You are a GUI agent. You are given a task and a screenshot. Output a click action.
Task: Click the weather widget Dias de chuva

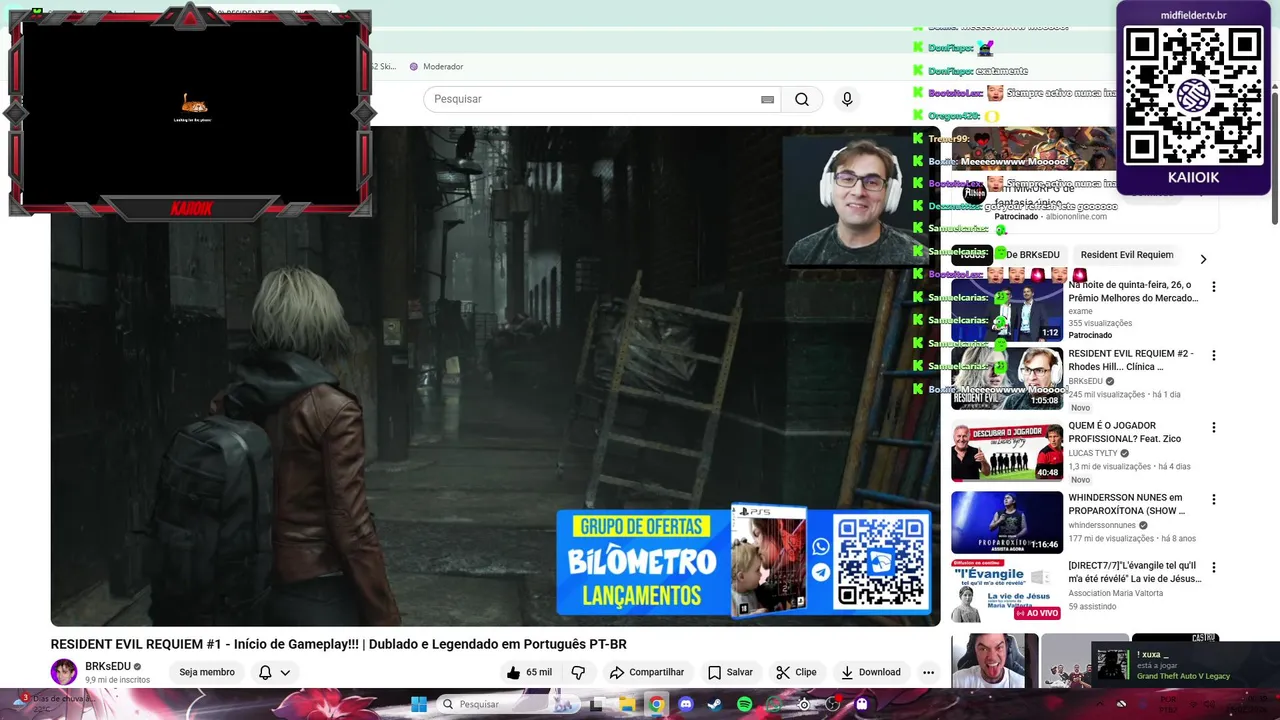coord(55,703)
